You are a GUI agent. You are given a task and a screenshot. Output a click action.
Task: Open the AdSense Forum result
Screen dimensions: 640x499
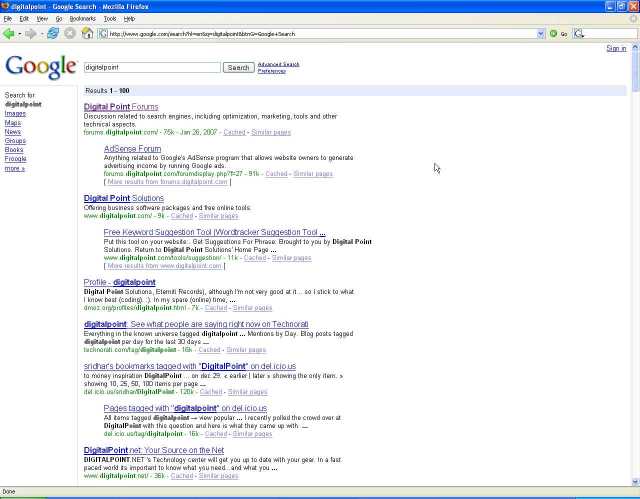(132, 149)
